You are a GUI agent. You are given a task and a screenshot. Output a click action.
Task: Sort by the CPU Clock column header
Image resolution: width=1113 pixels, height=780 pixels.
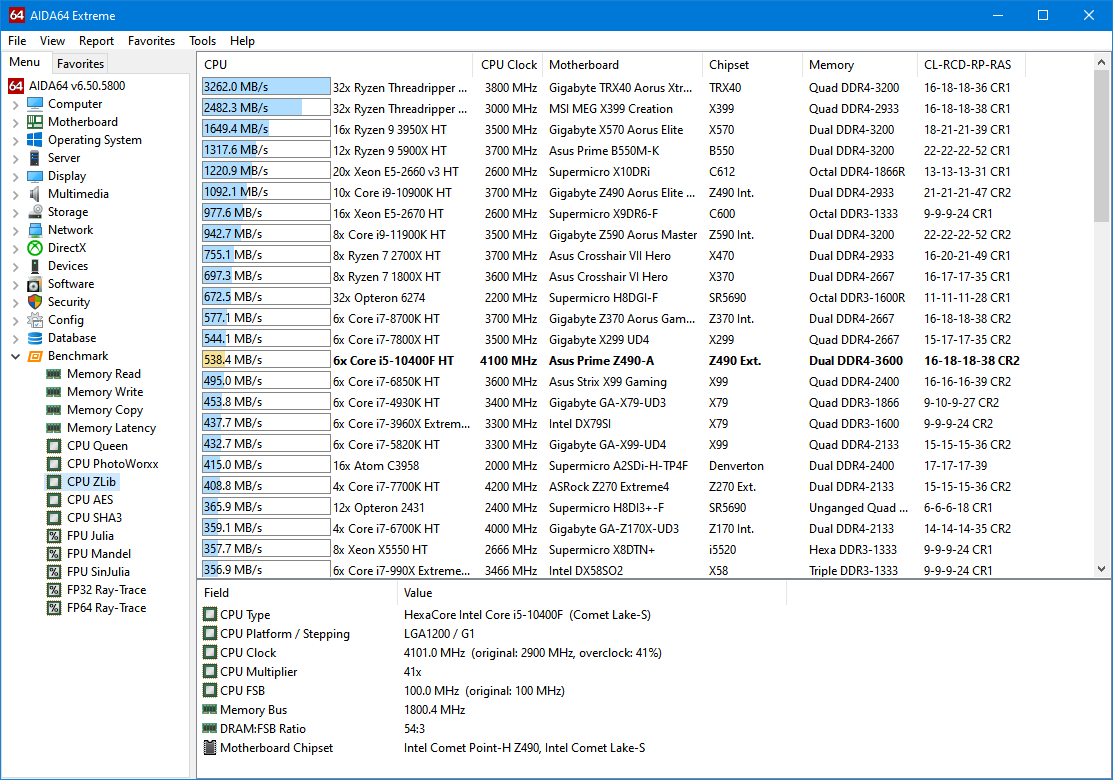pyautogui.click(x=508, y=65)
